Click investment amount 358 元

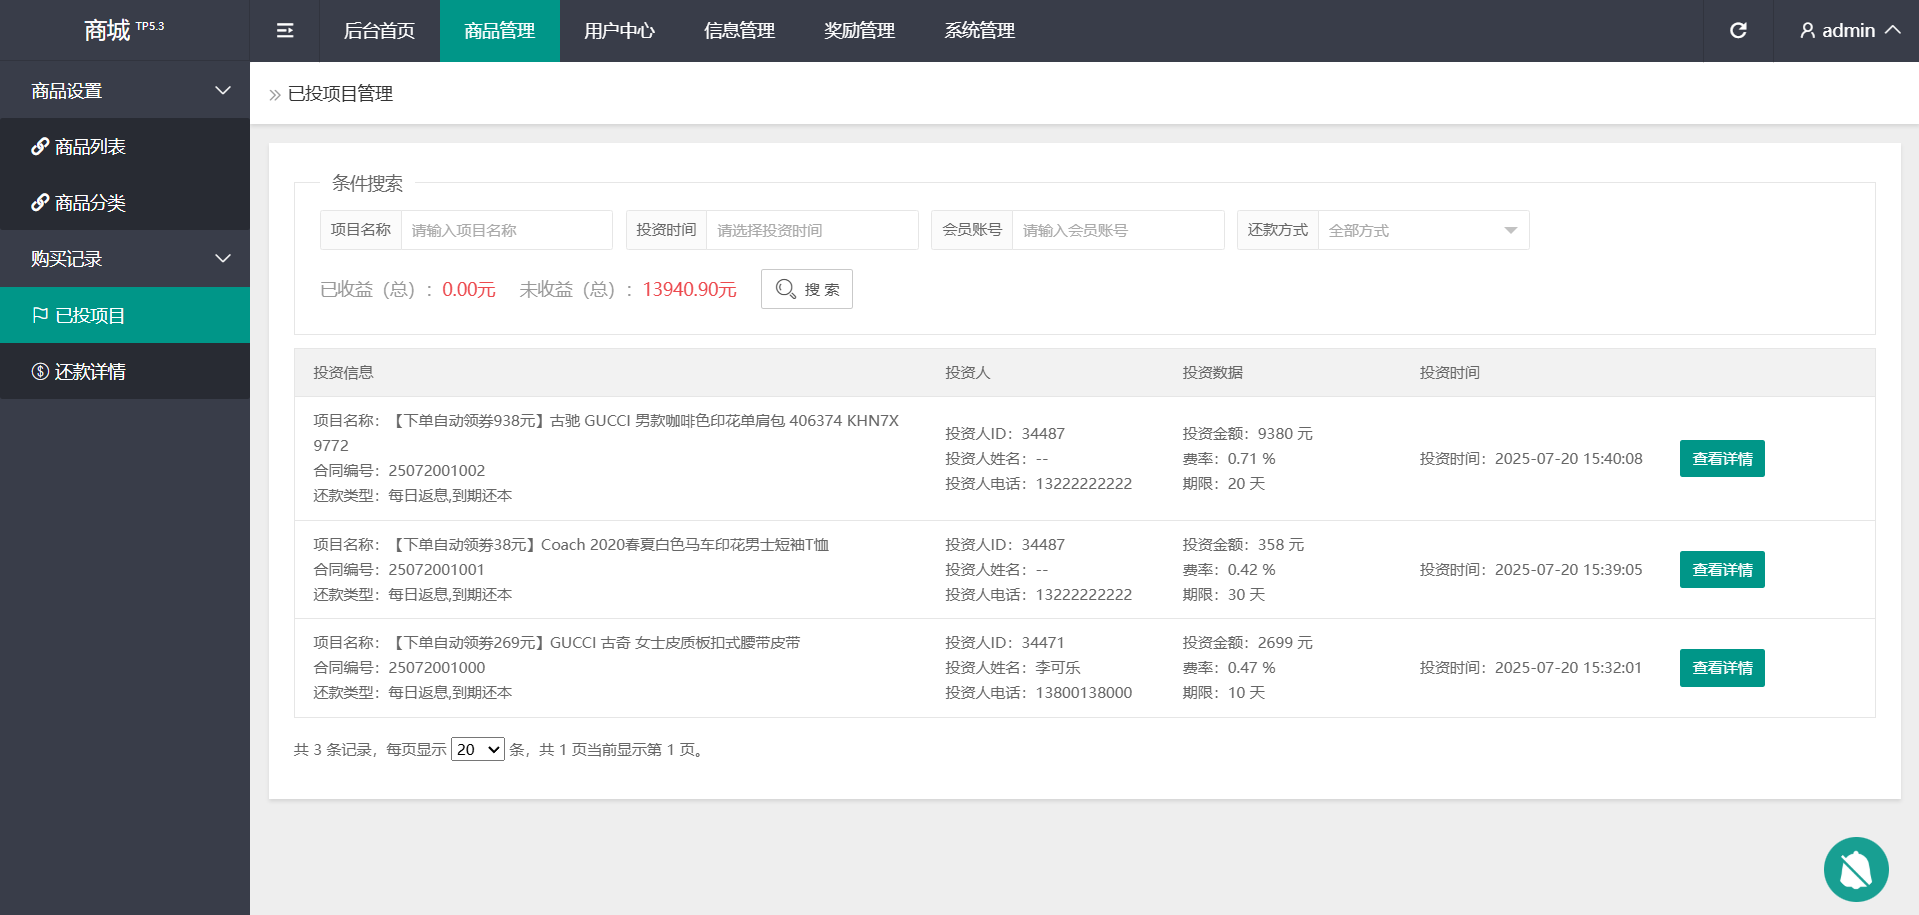(x=1281, y=545)
